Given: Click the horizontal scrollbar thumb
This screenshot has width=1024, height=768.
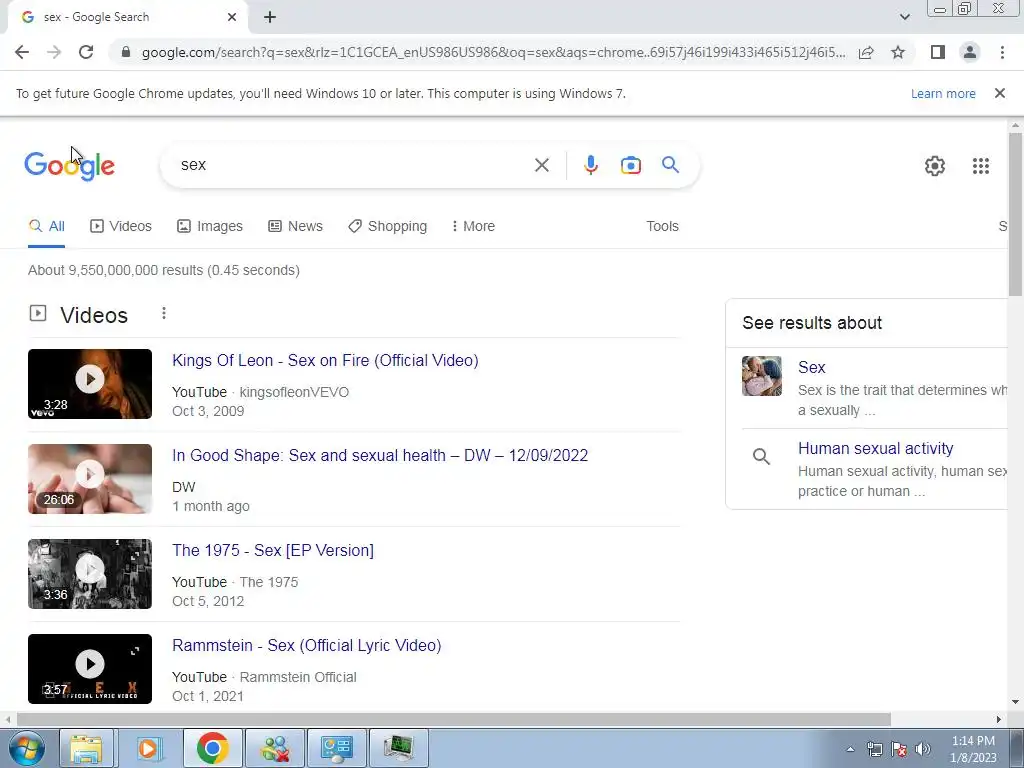Looking at the screenshot, I should 453,719.
